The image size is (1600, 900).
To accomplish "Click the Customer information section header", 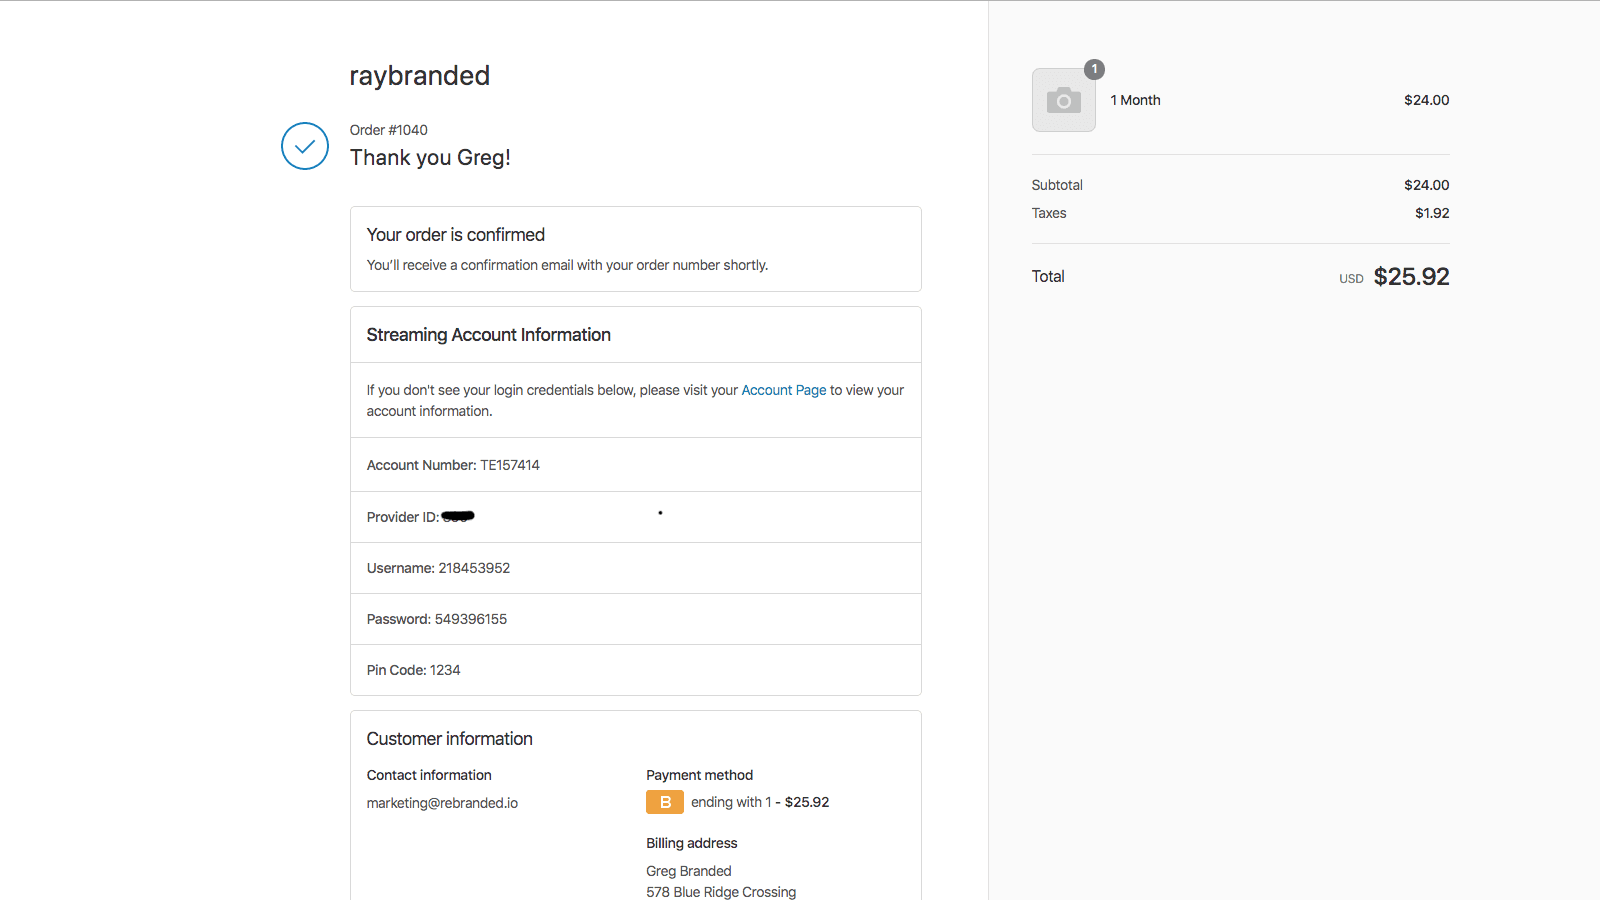I will [x=449, y=738].
